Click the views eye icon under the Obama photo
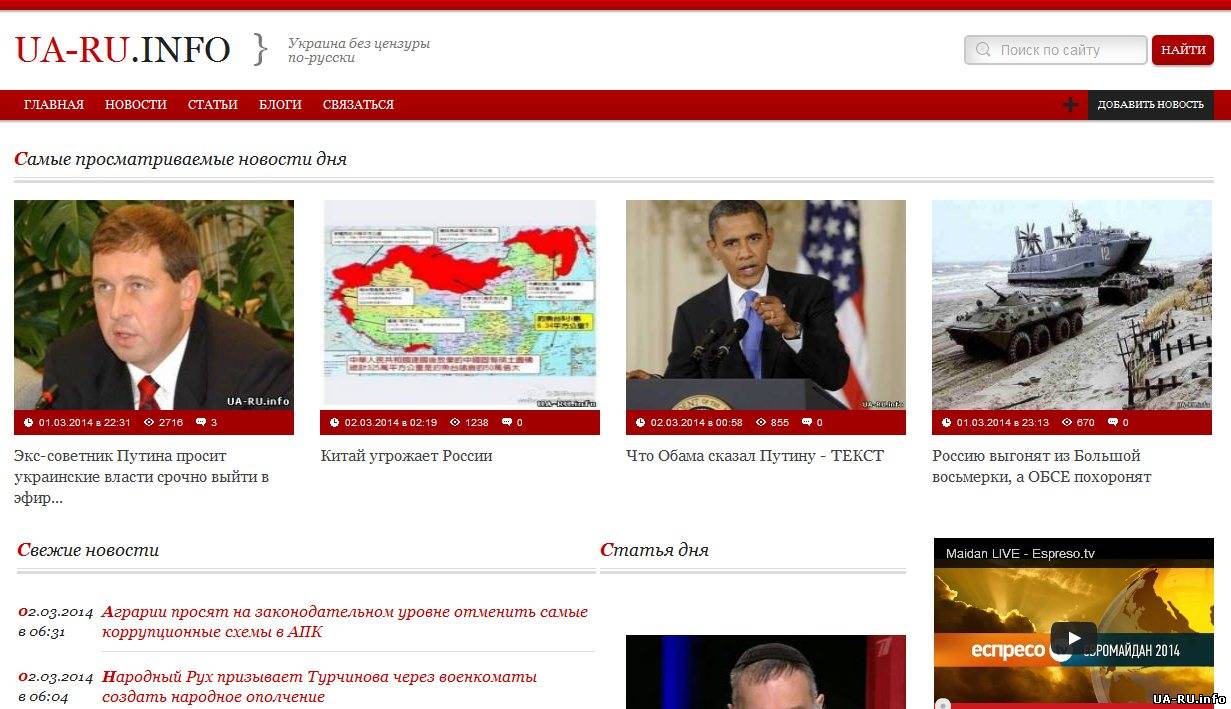The width and height of the screenshot is (1231, 709). 760,422
